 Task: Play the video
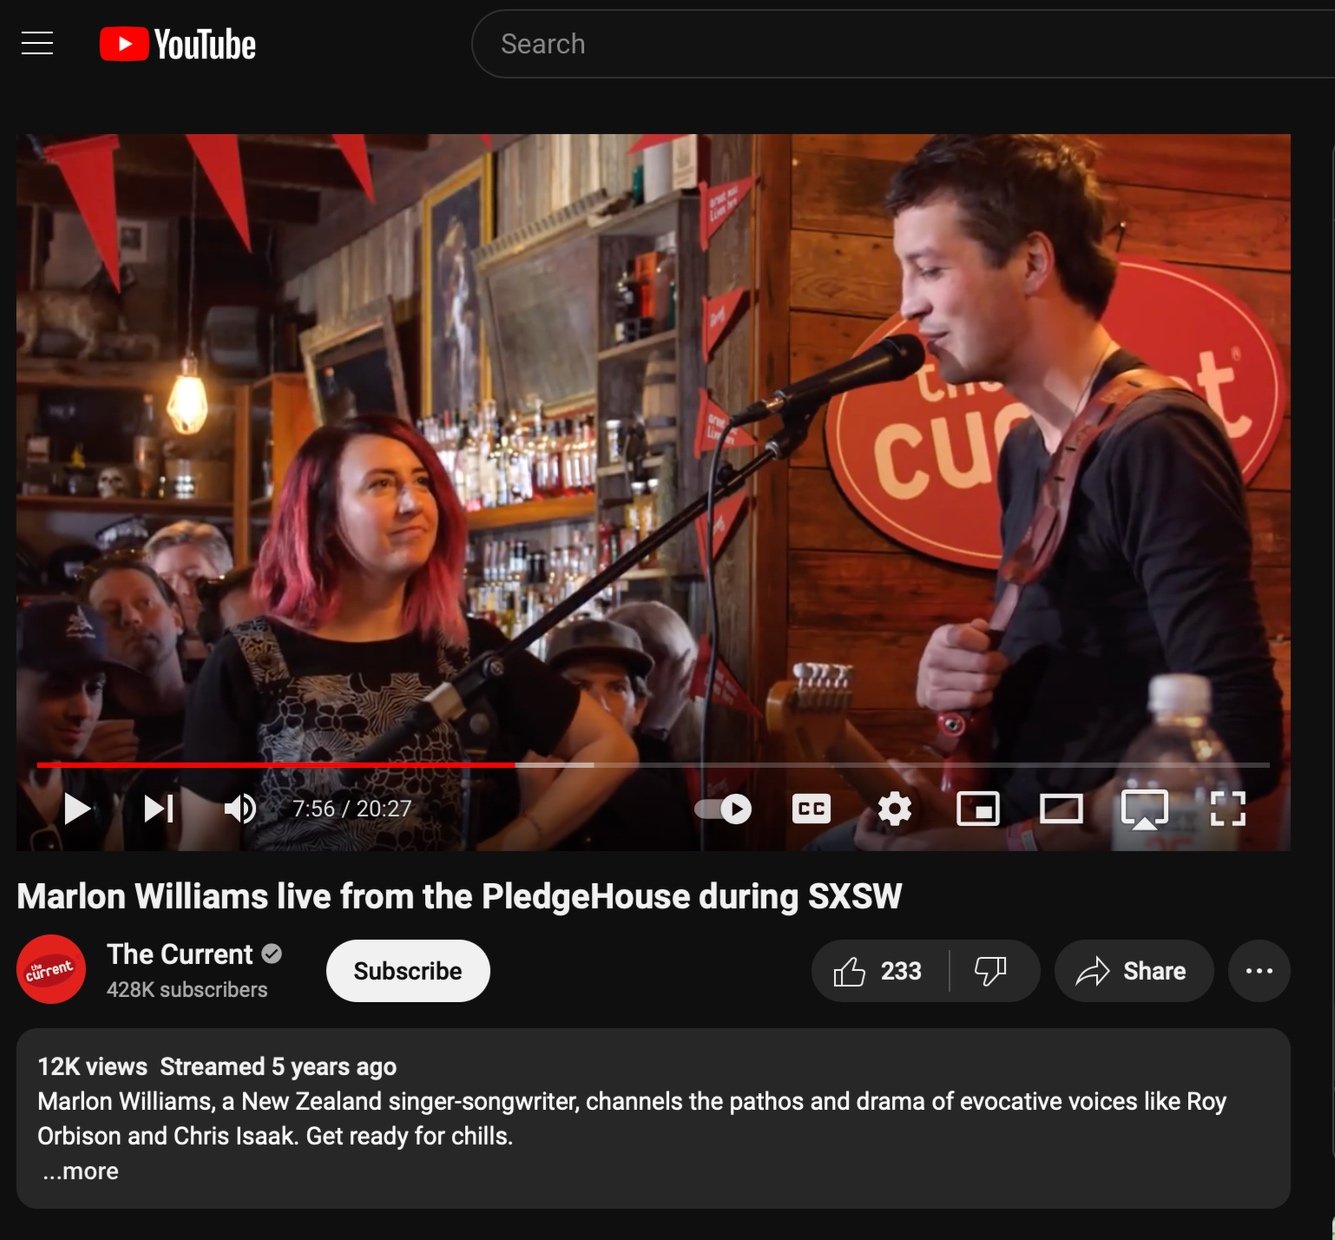[x=76, y=808]
